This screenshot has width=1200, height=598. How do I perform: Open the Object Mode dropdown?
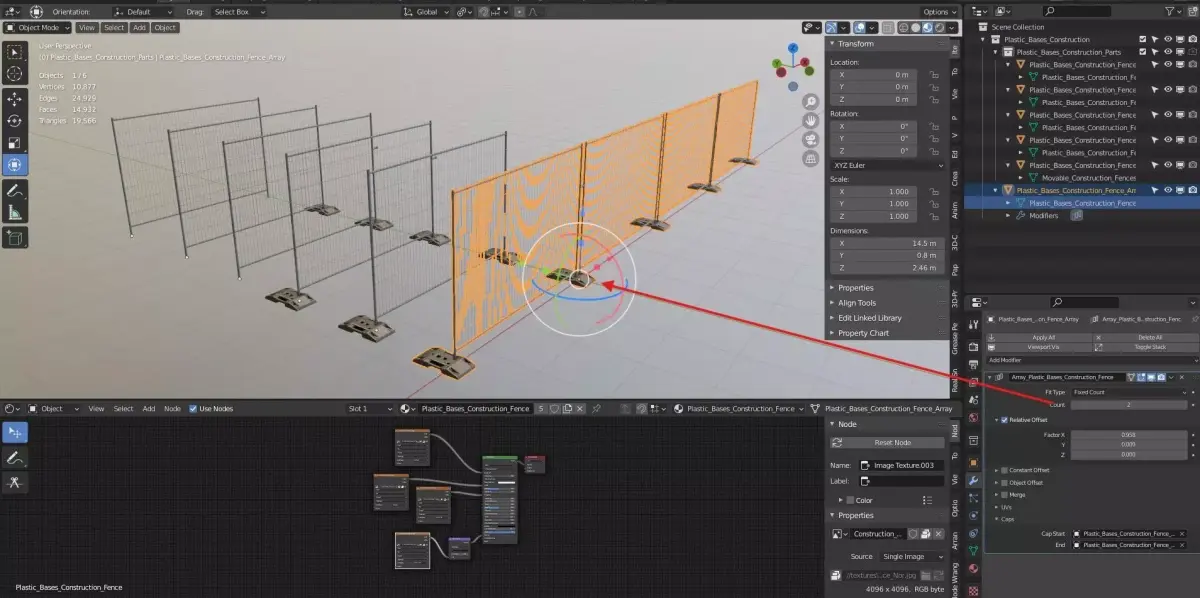point(37,28)
